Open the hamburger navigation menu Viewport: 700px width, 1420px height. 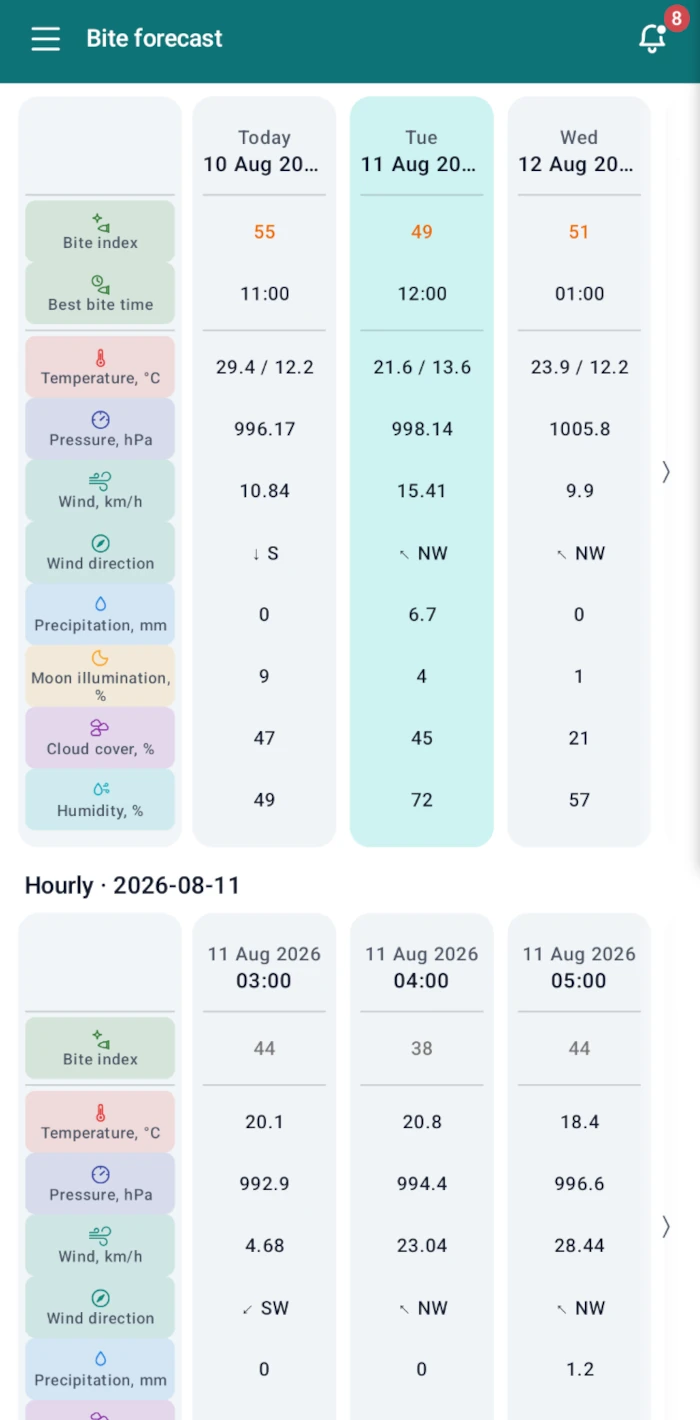[45, 39]
